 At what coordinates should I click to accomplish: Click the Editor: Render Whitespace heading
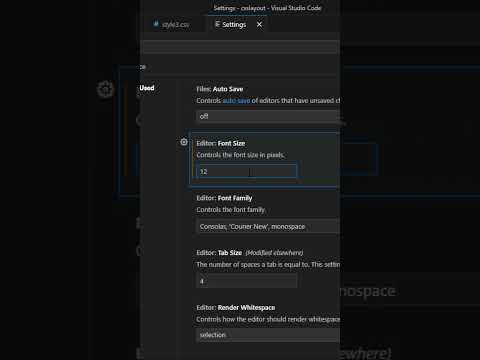(x=236, y=307)
